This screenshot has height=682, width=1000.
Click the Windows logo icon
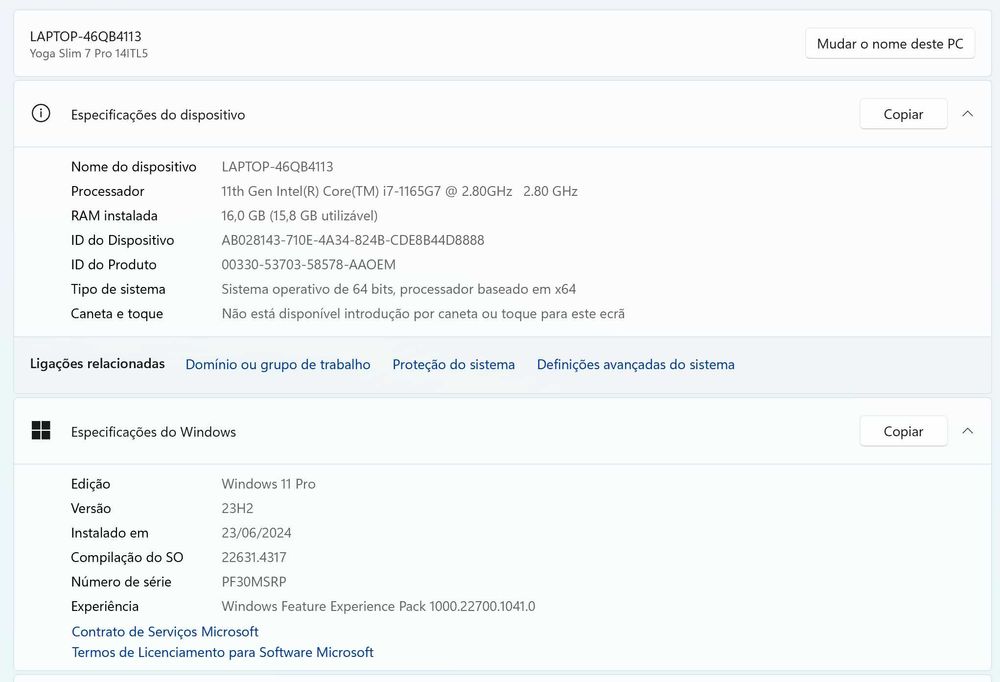[x=41, y=431]
